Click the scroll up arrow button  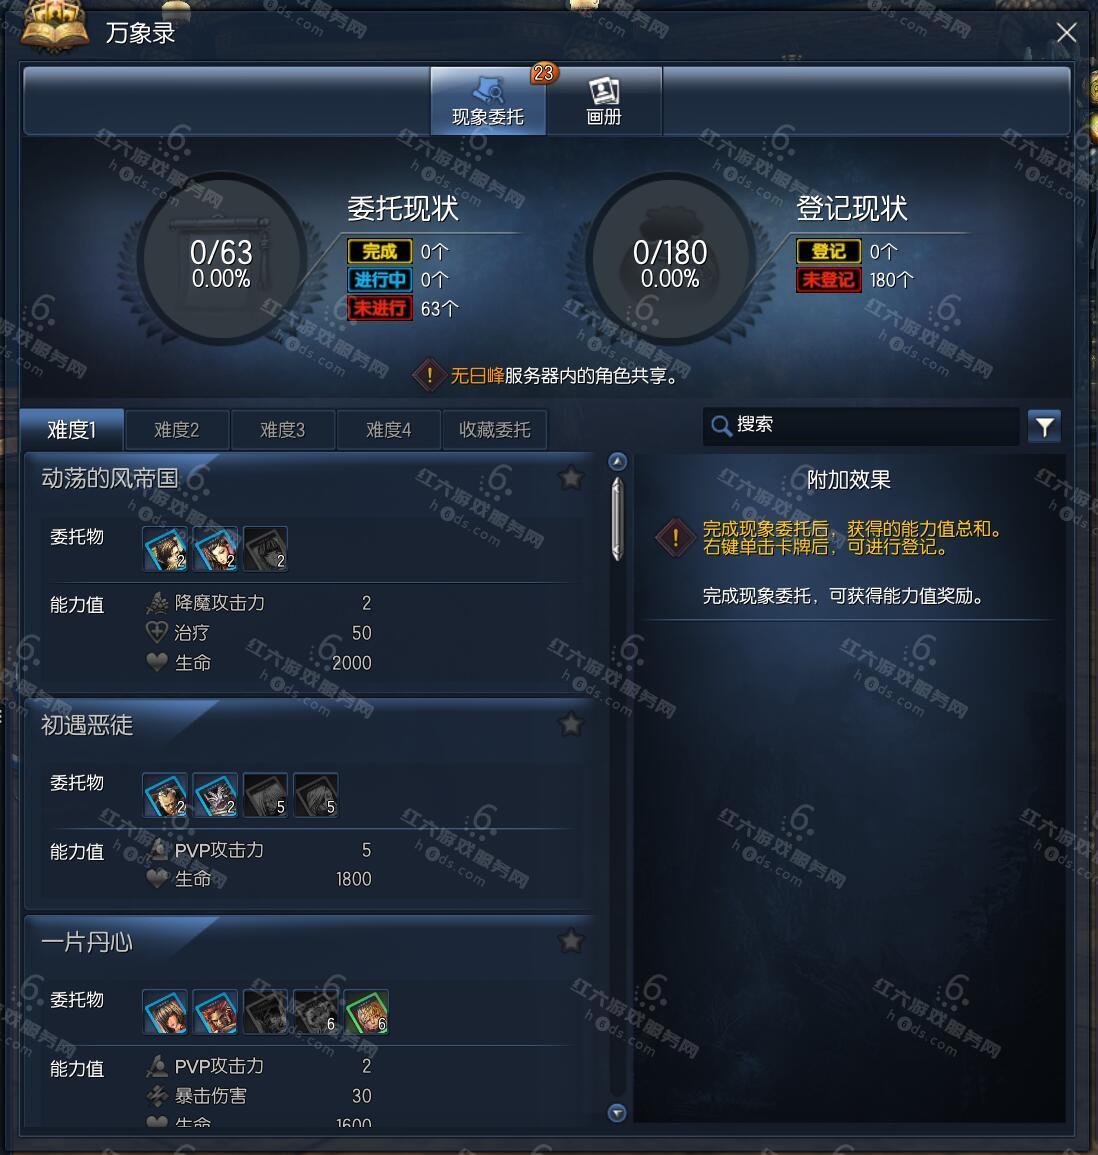tap(617, 462)
